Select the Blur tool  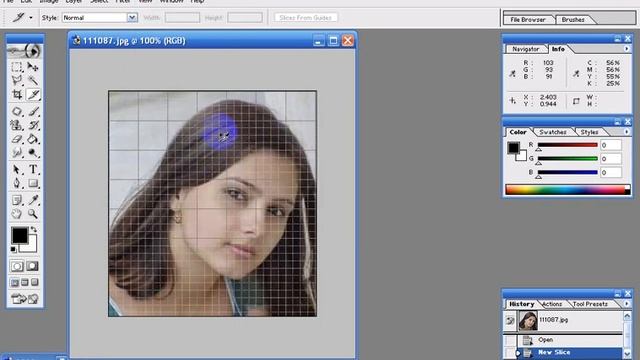point(17,153)
